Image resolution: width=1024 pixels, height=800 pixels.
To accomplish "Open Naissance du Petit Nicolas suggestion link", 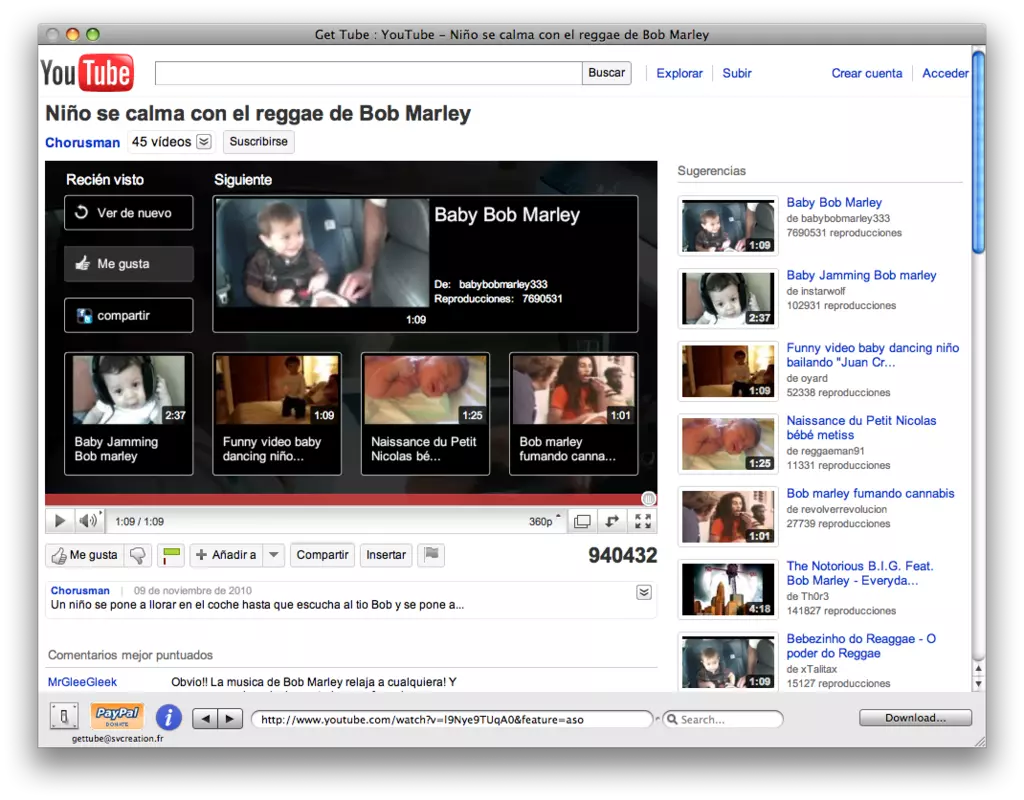I will [861, 428].
